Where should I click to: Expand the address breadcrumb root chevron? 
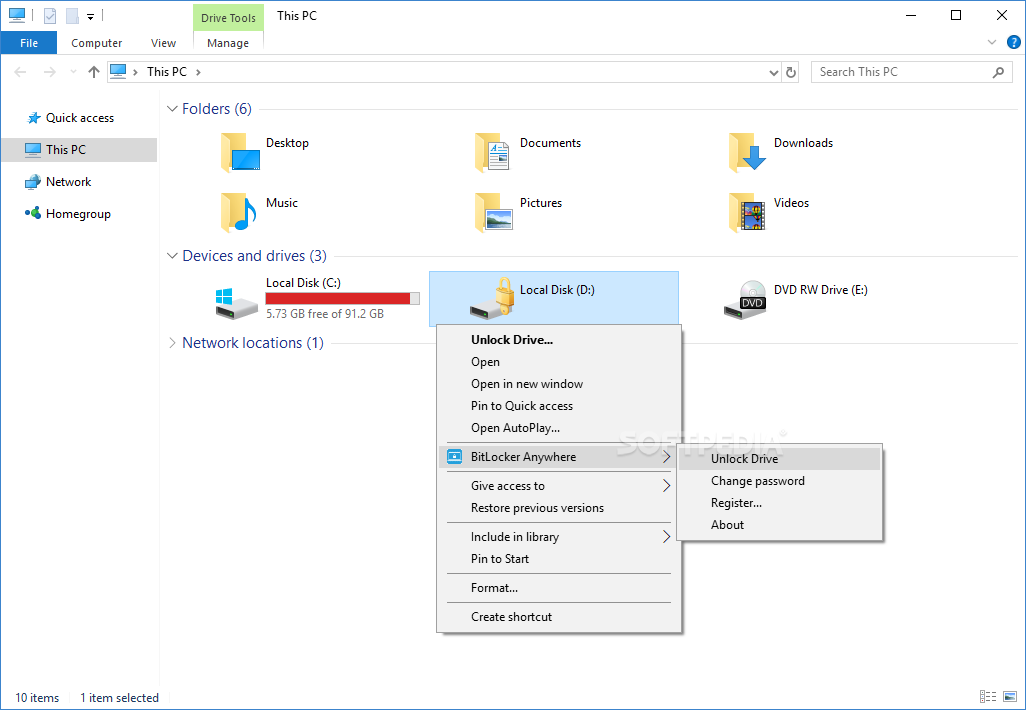click(135, 72)
